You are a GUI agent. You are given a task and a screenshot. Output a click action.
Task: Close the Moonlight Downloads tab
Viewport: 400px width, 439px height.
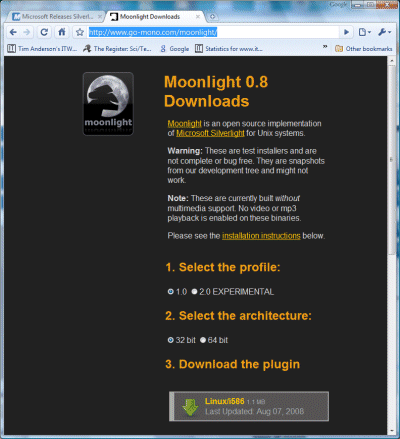(198, 16)
